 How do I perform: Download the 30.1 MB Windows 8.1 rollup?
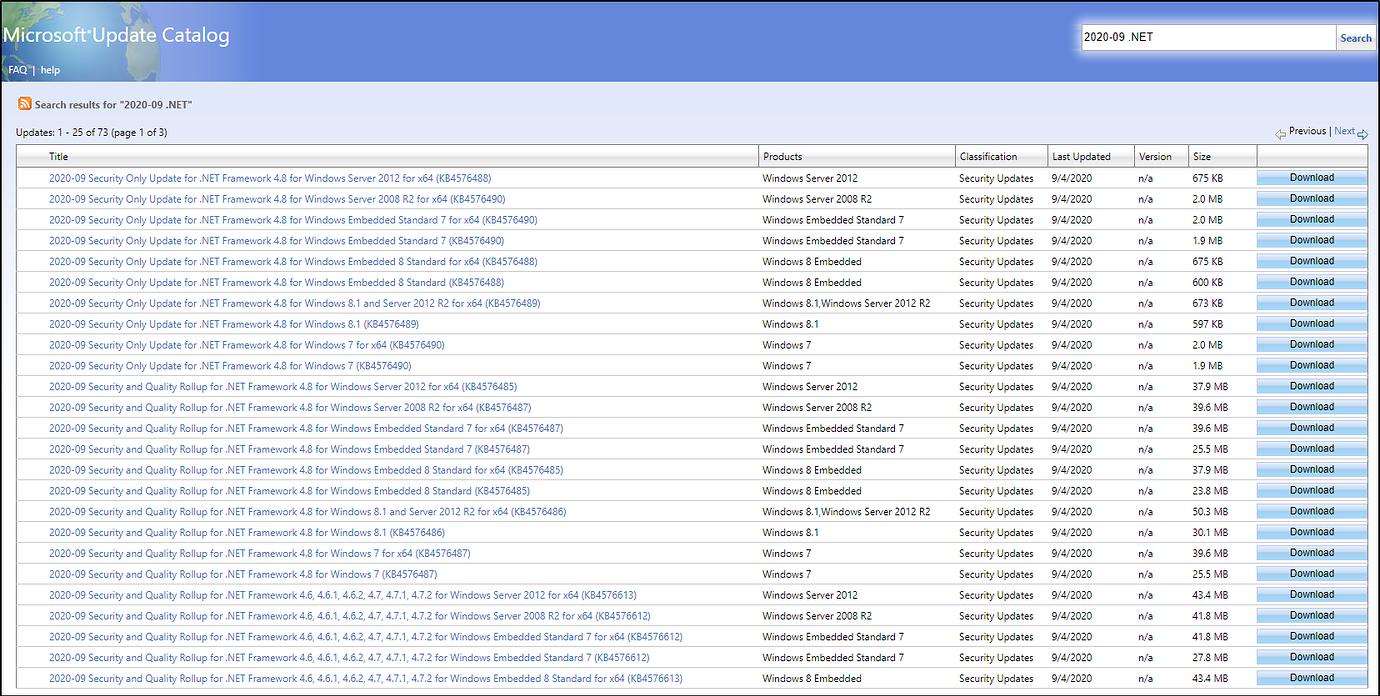pyautogui.click(x=1311, y=532)
